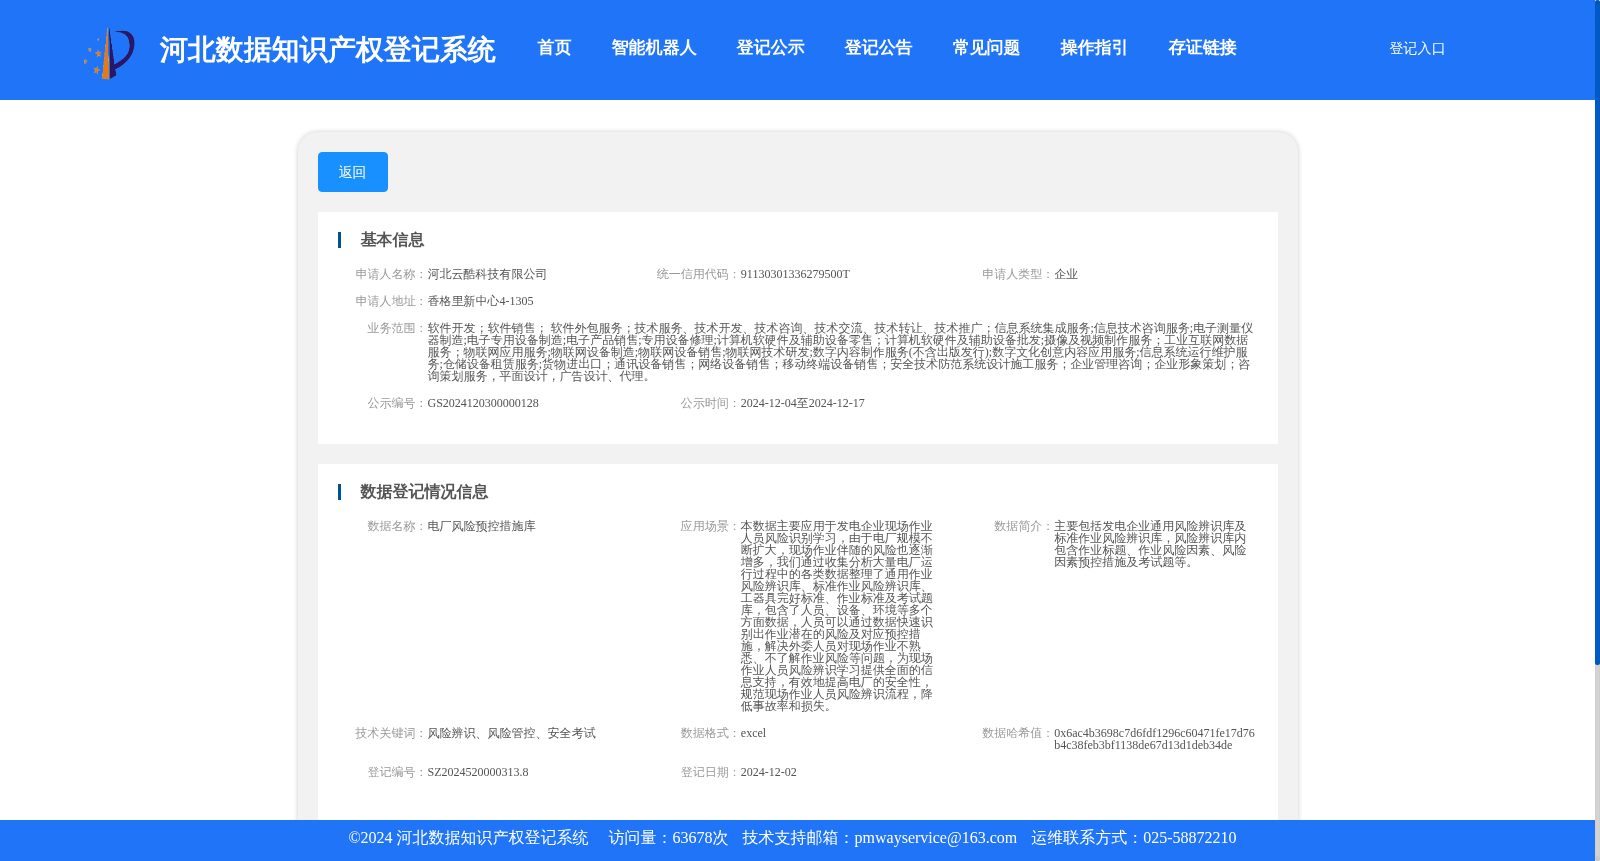Viewport: 1600px width, 861px height.
Task: Click the 河北数据知识产权登记系统 title
Action: click(327, 50)
